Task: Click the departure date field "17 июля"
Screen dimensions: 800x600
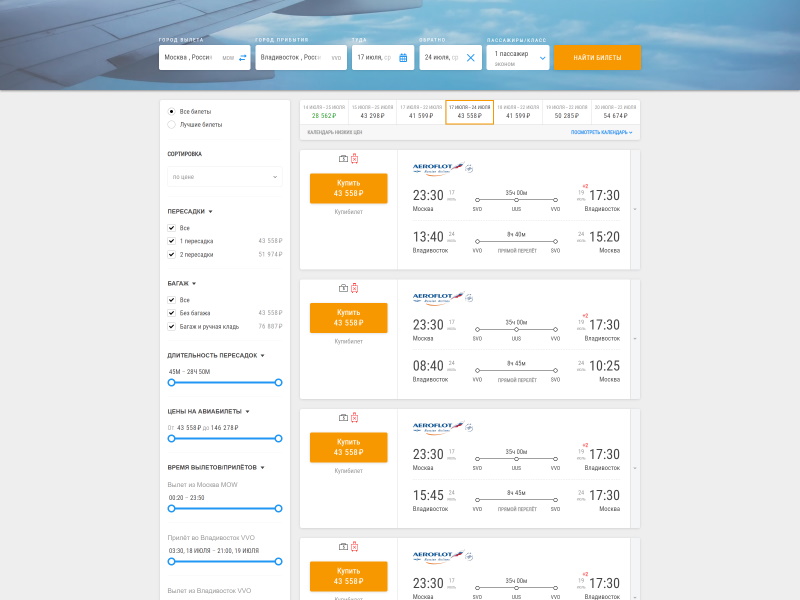Action: tap(383, 58)
